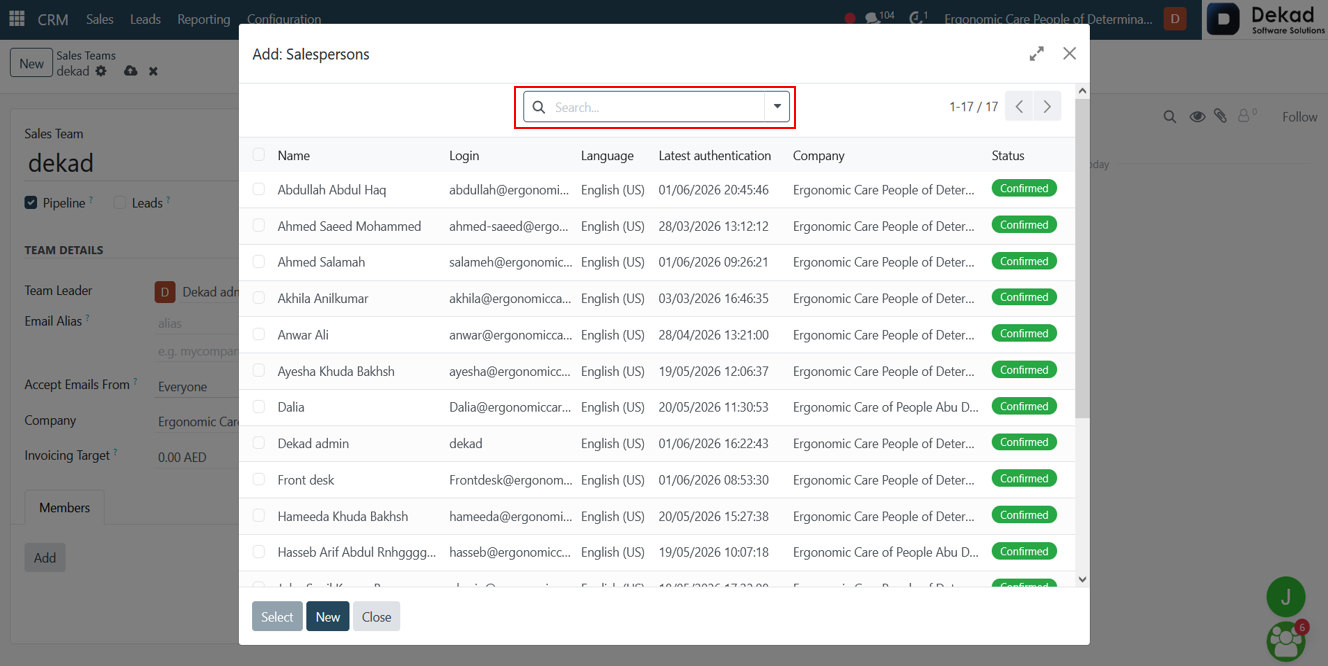
Task: Sort by the Login column header
Action: pyautogui.click(x=464, y=156)
